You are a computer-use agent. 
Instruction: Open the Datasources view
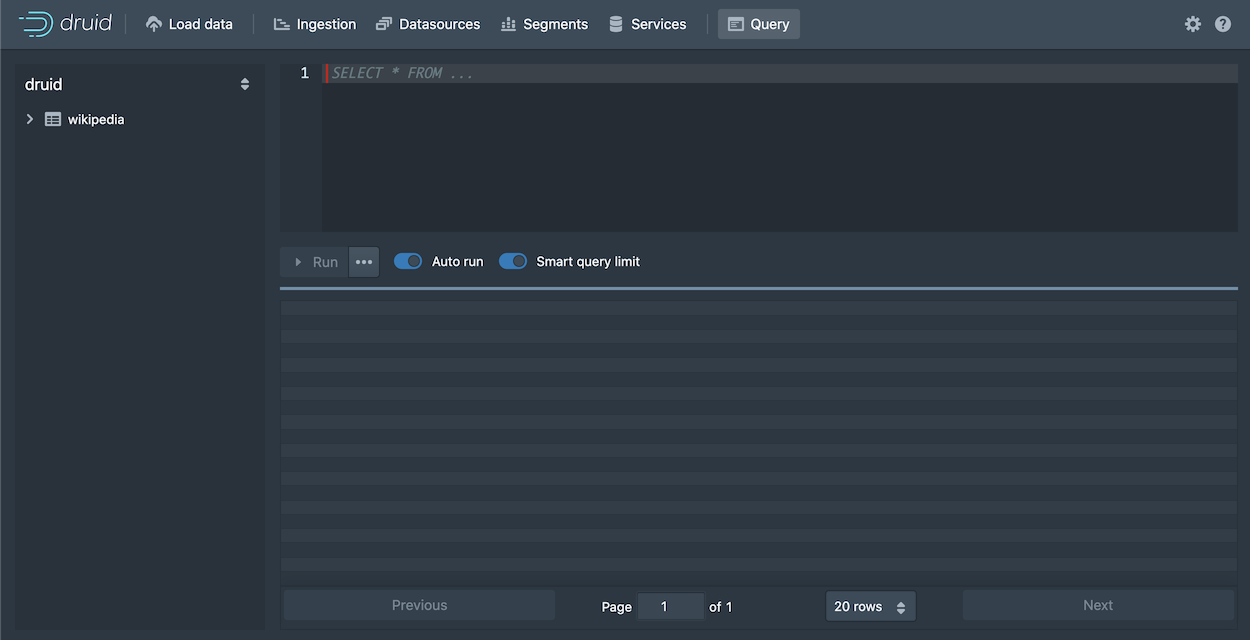point(428,24)
